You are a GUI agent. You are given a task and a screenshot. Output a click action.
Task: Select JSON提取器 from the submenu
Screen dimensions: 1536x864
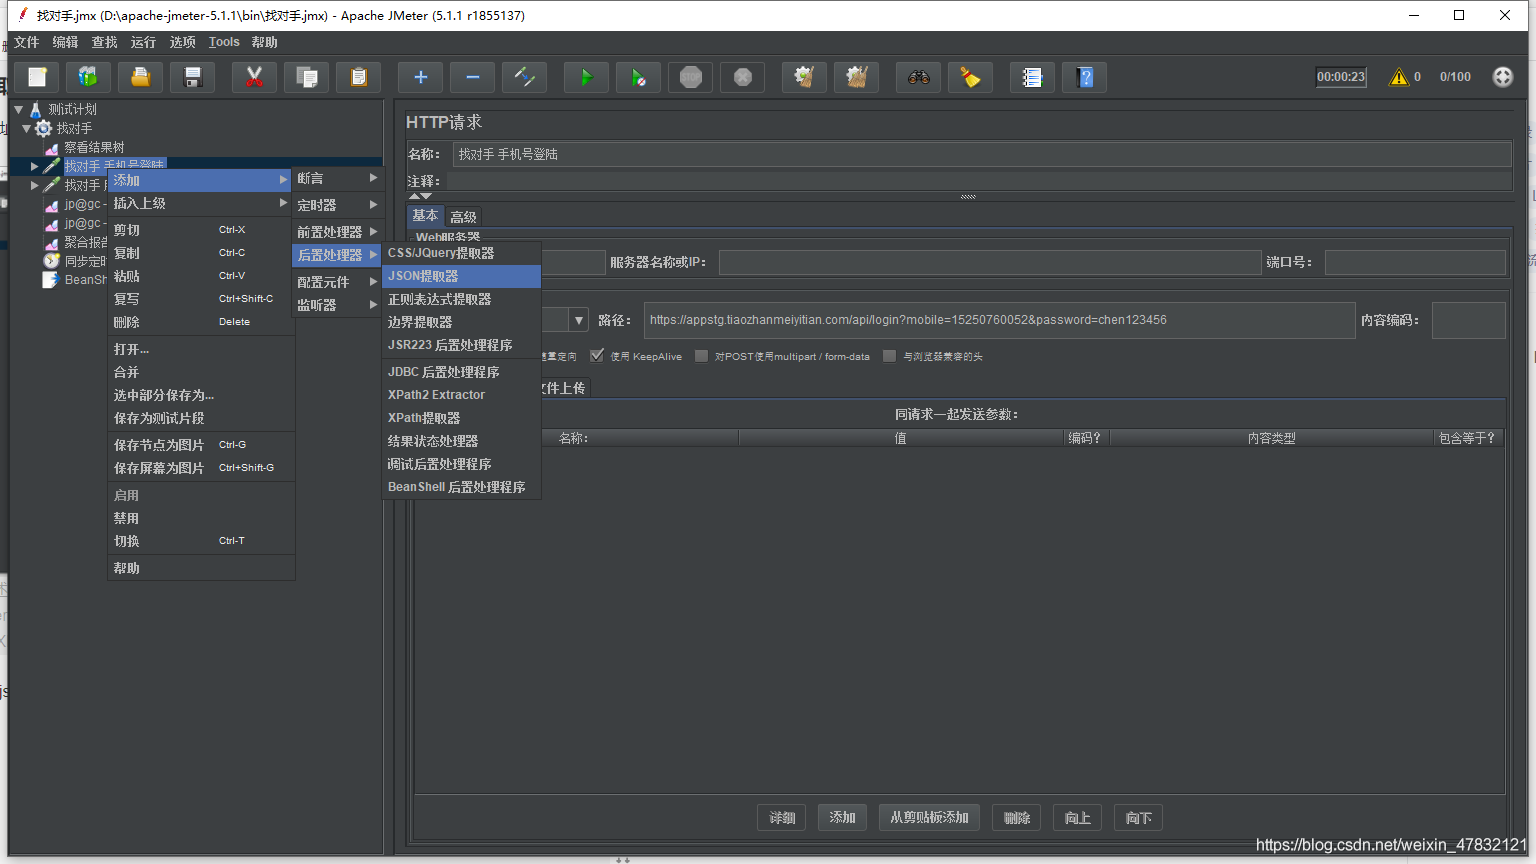point(461,276)
